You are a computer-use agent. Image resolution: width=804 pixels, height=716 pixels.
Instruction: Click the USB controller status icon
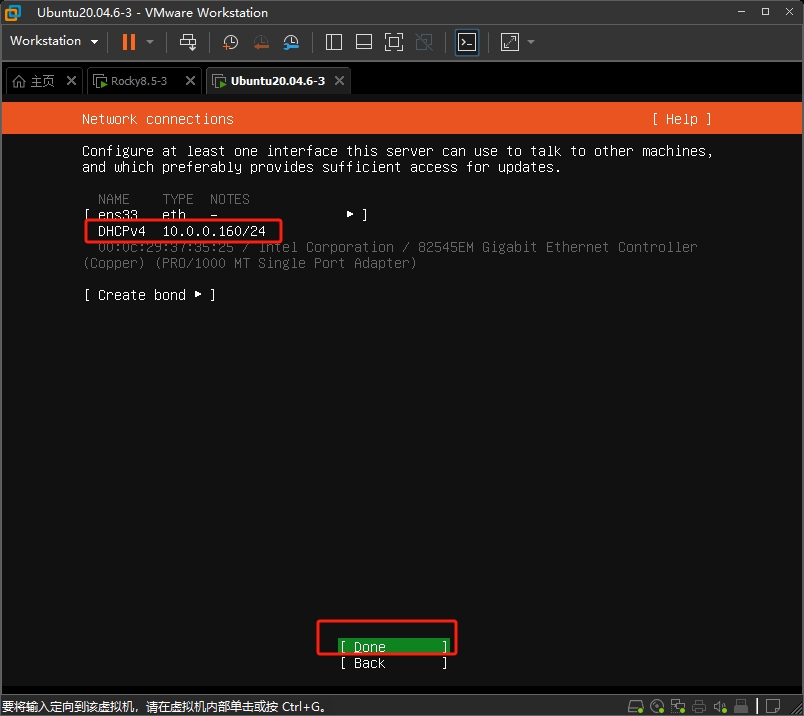(741, 707)
